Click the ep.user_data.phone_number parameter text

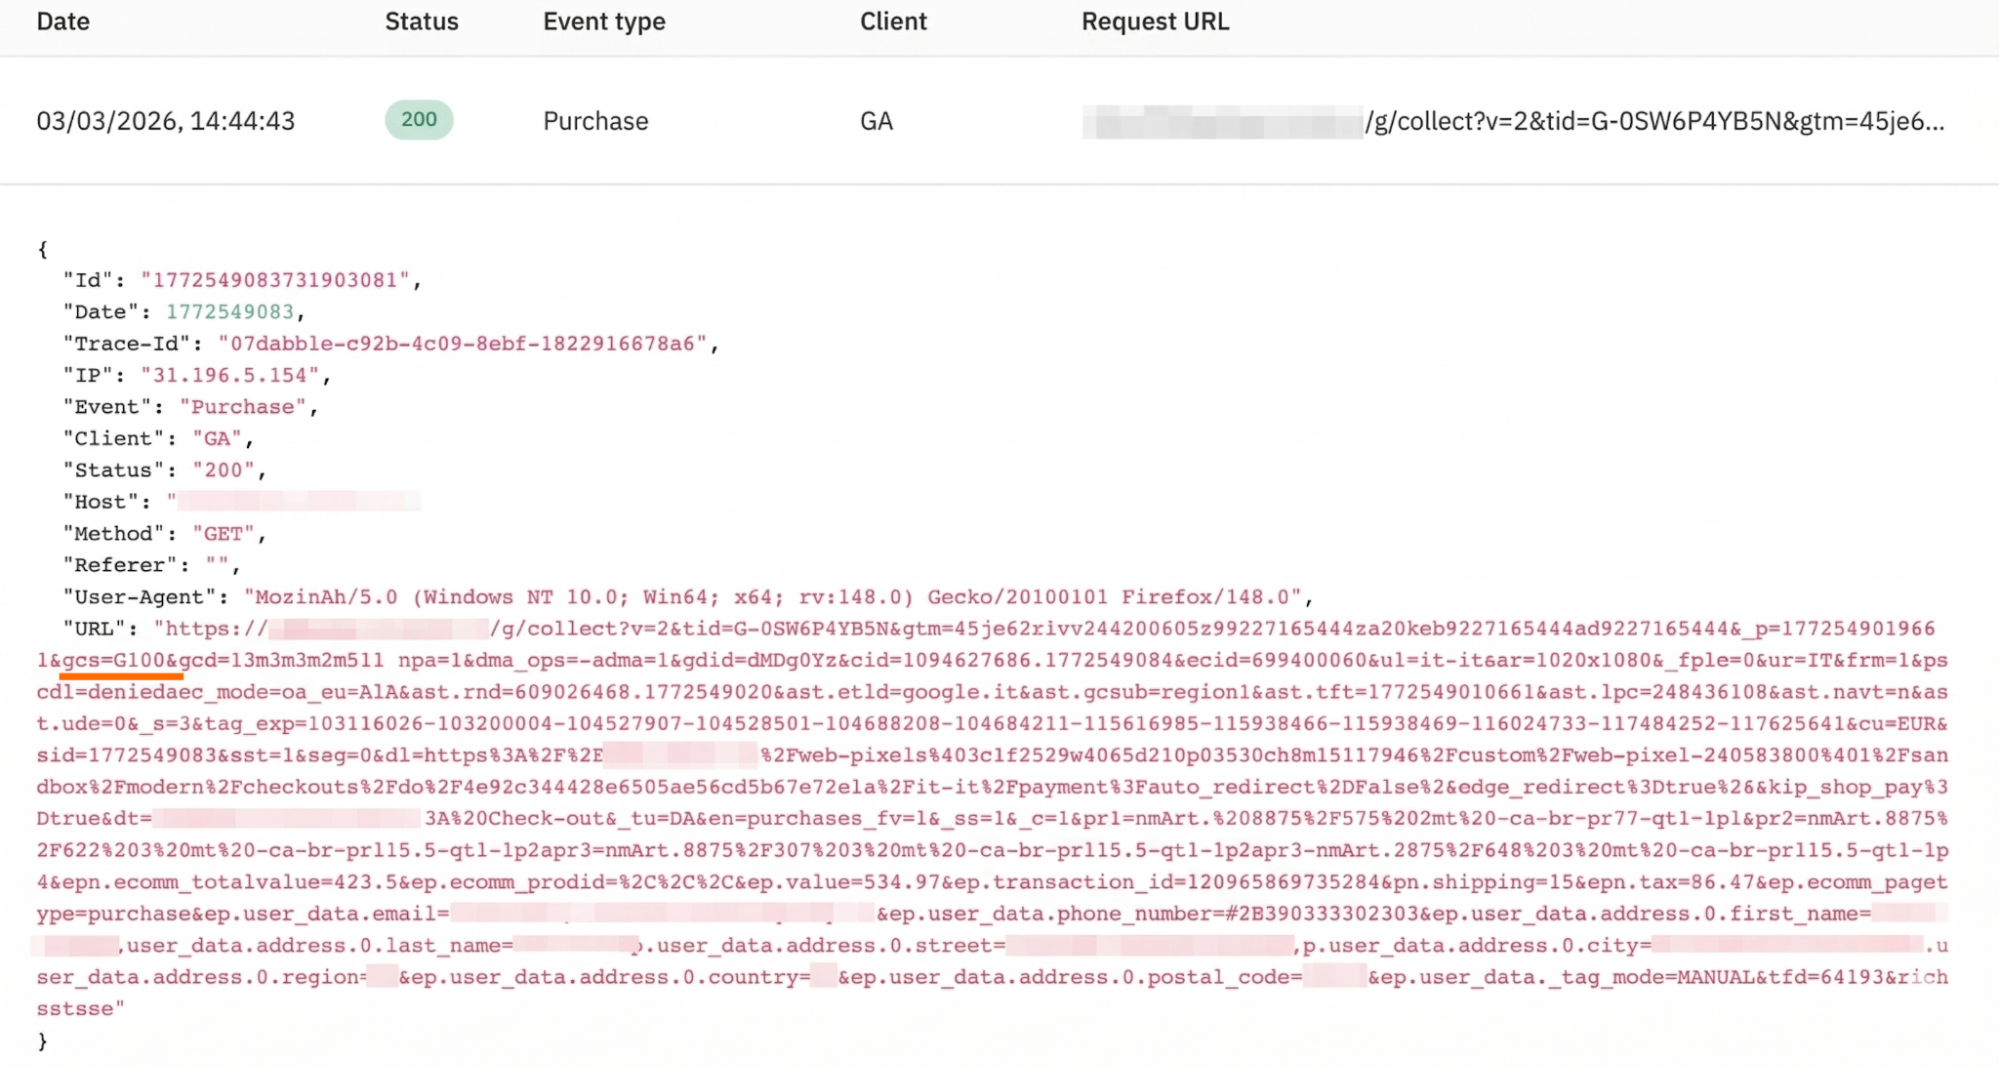tap(1155, 914)
